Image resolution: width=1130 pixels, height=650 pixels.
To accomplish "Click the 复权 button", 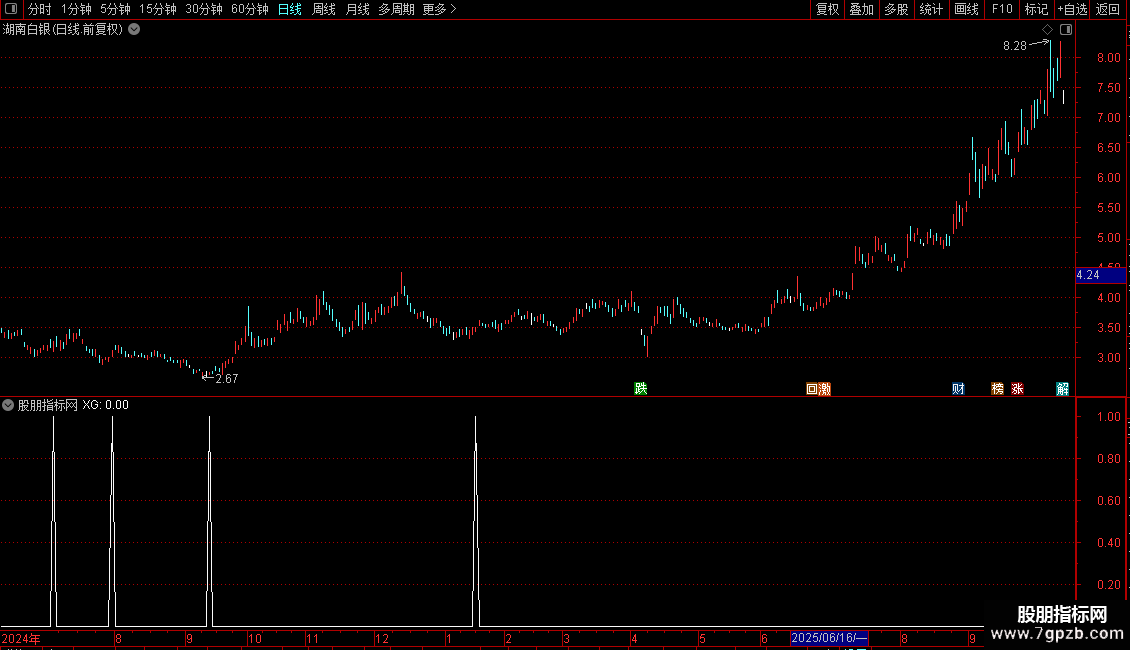I will pyautogui.click(x=827, y=9).
